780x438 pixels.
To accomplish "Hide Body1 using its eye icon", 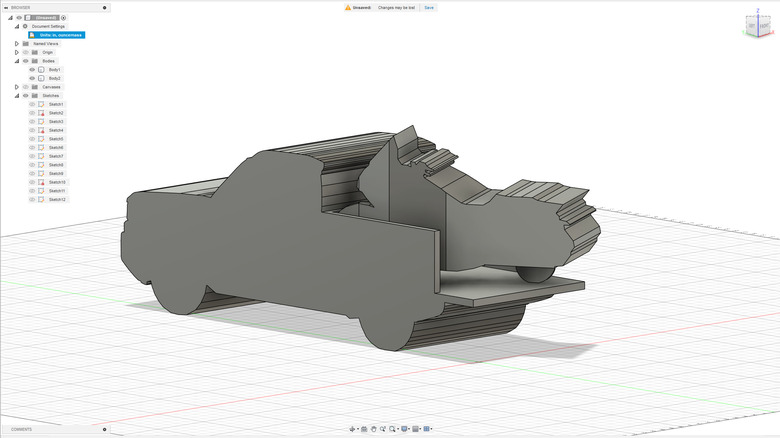I will pyautogui.click(x=32, y=69).
